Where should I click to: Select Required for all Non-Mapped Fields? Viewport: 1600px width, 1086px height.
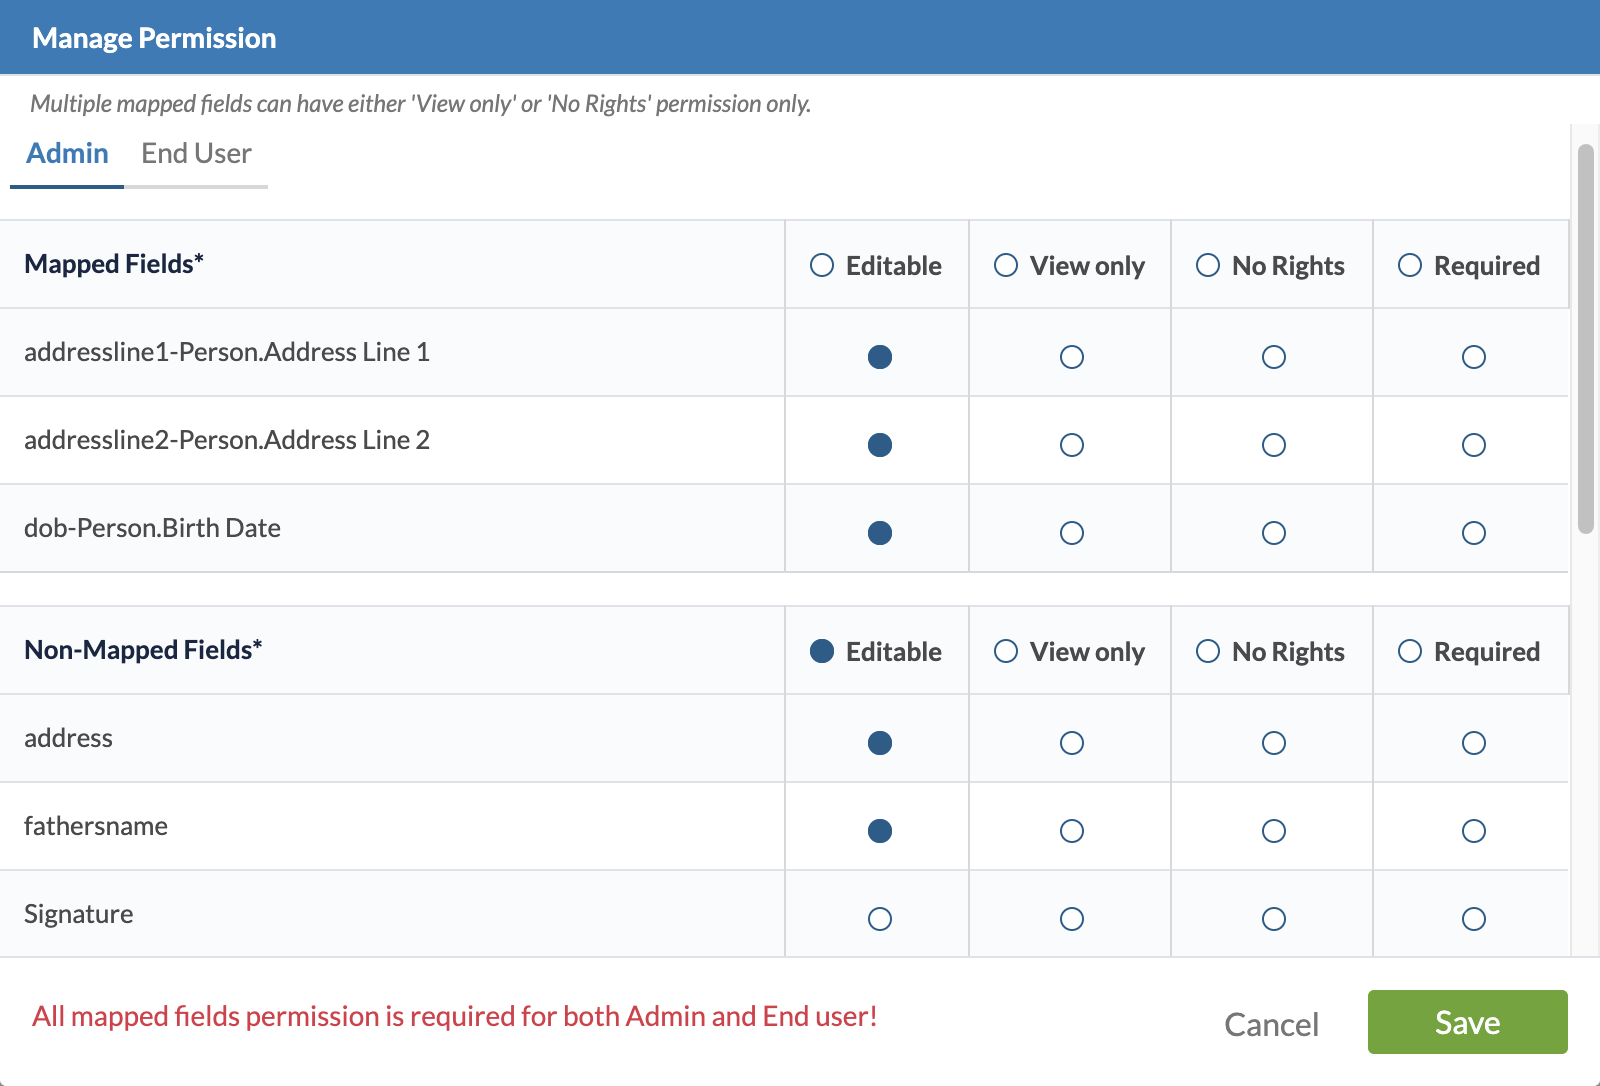click(x=1410, y=651)
